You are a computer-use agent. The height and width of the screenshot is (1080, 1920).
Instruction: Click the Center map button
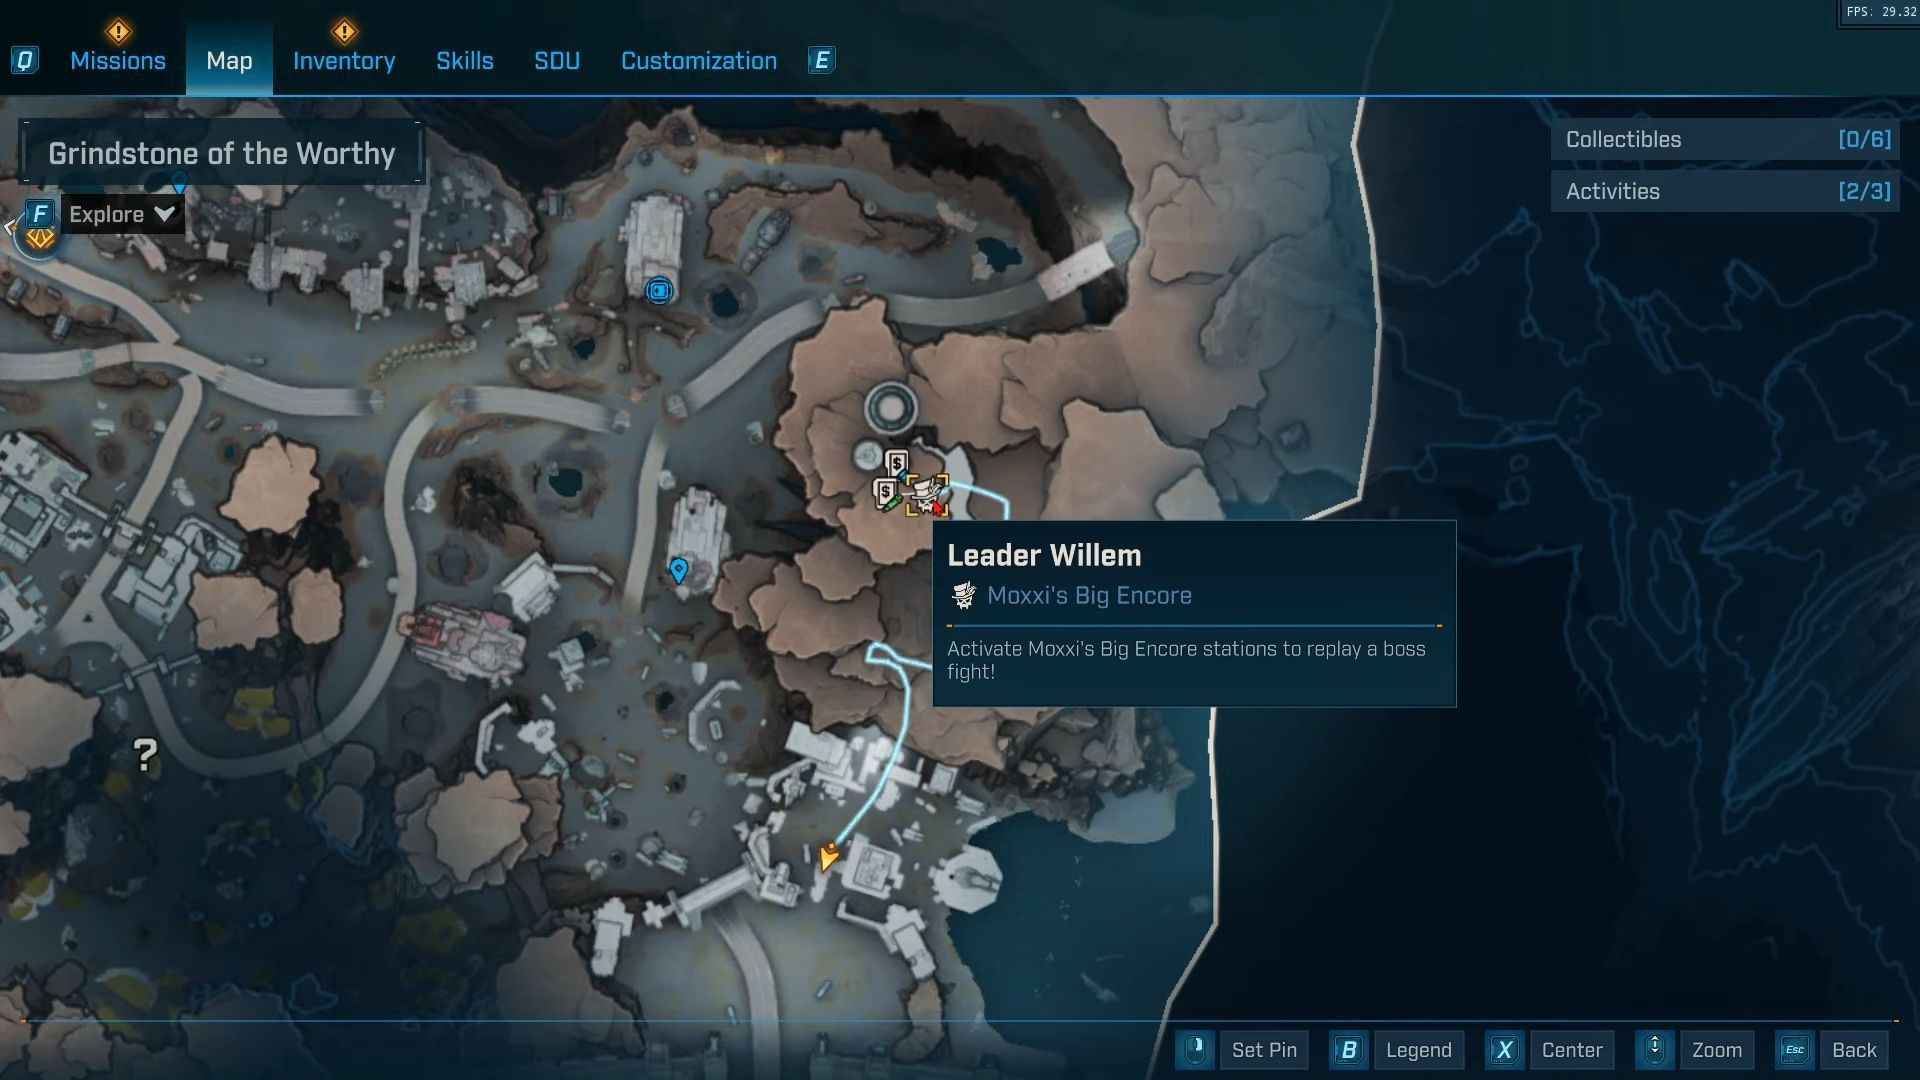(1571, 1050)
